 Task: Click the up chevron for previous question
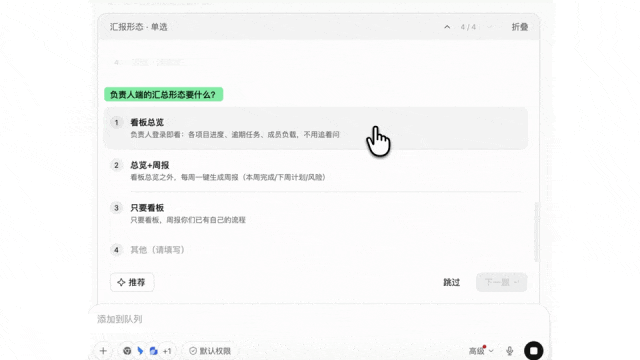[x=447, y=27]
